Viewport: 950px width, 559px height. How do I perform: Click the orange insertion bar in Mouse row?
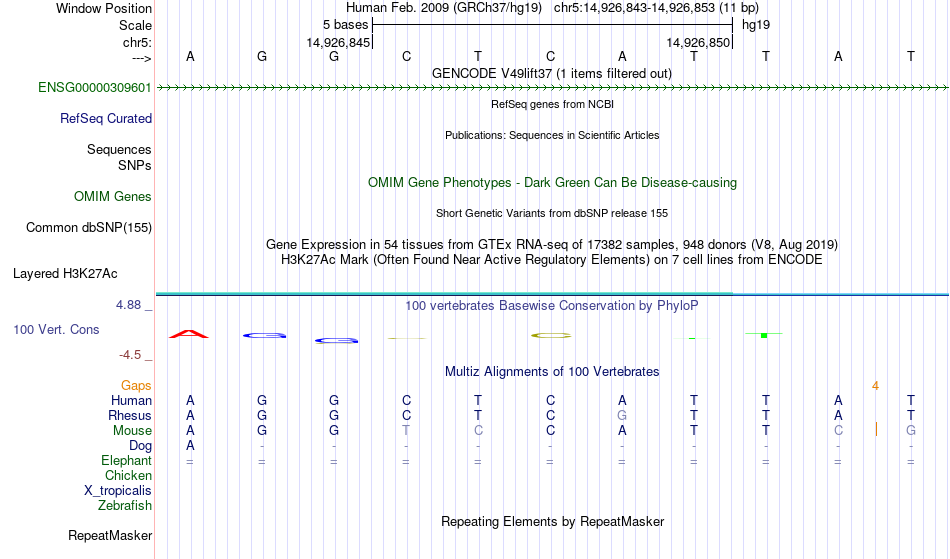tap(876, 429)
